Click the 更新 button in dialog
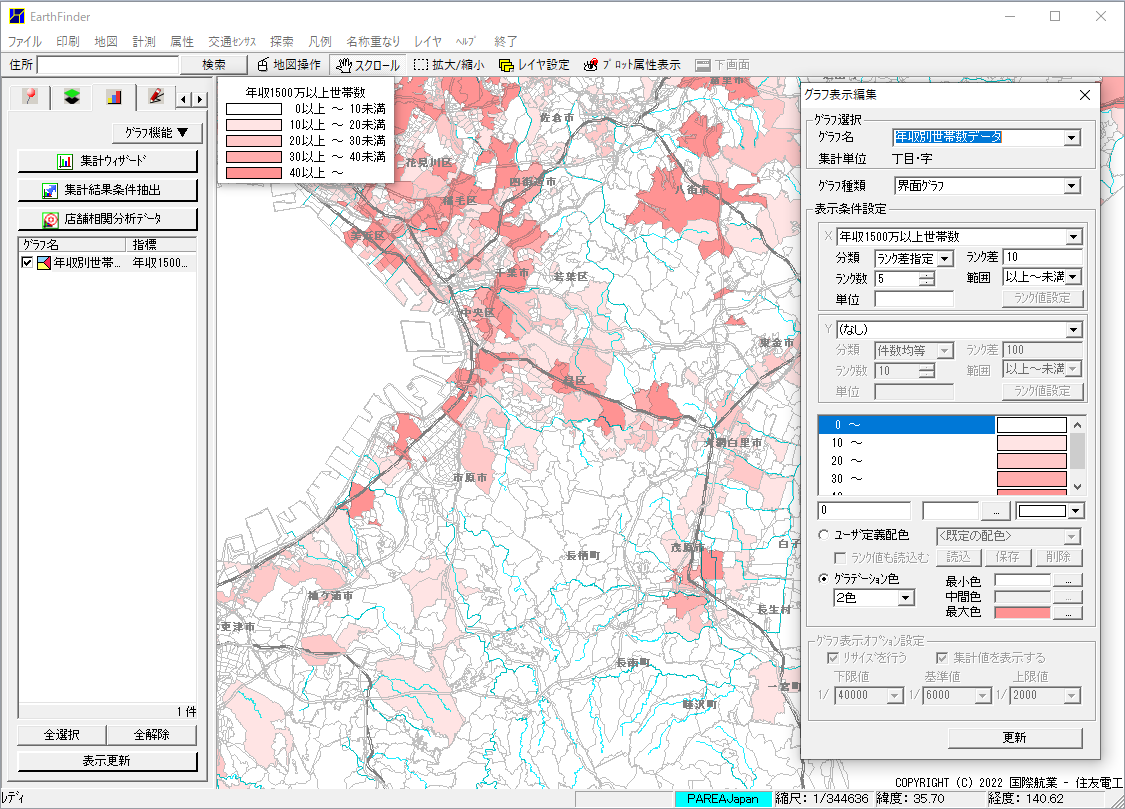 pyautogui.click(x=1015, y=737)
